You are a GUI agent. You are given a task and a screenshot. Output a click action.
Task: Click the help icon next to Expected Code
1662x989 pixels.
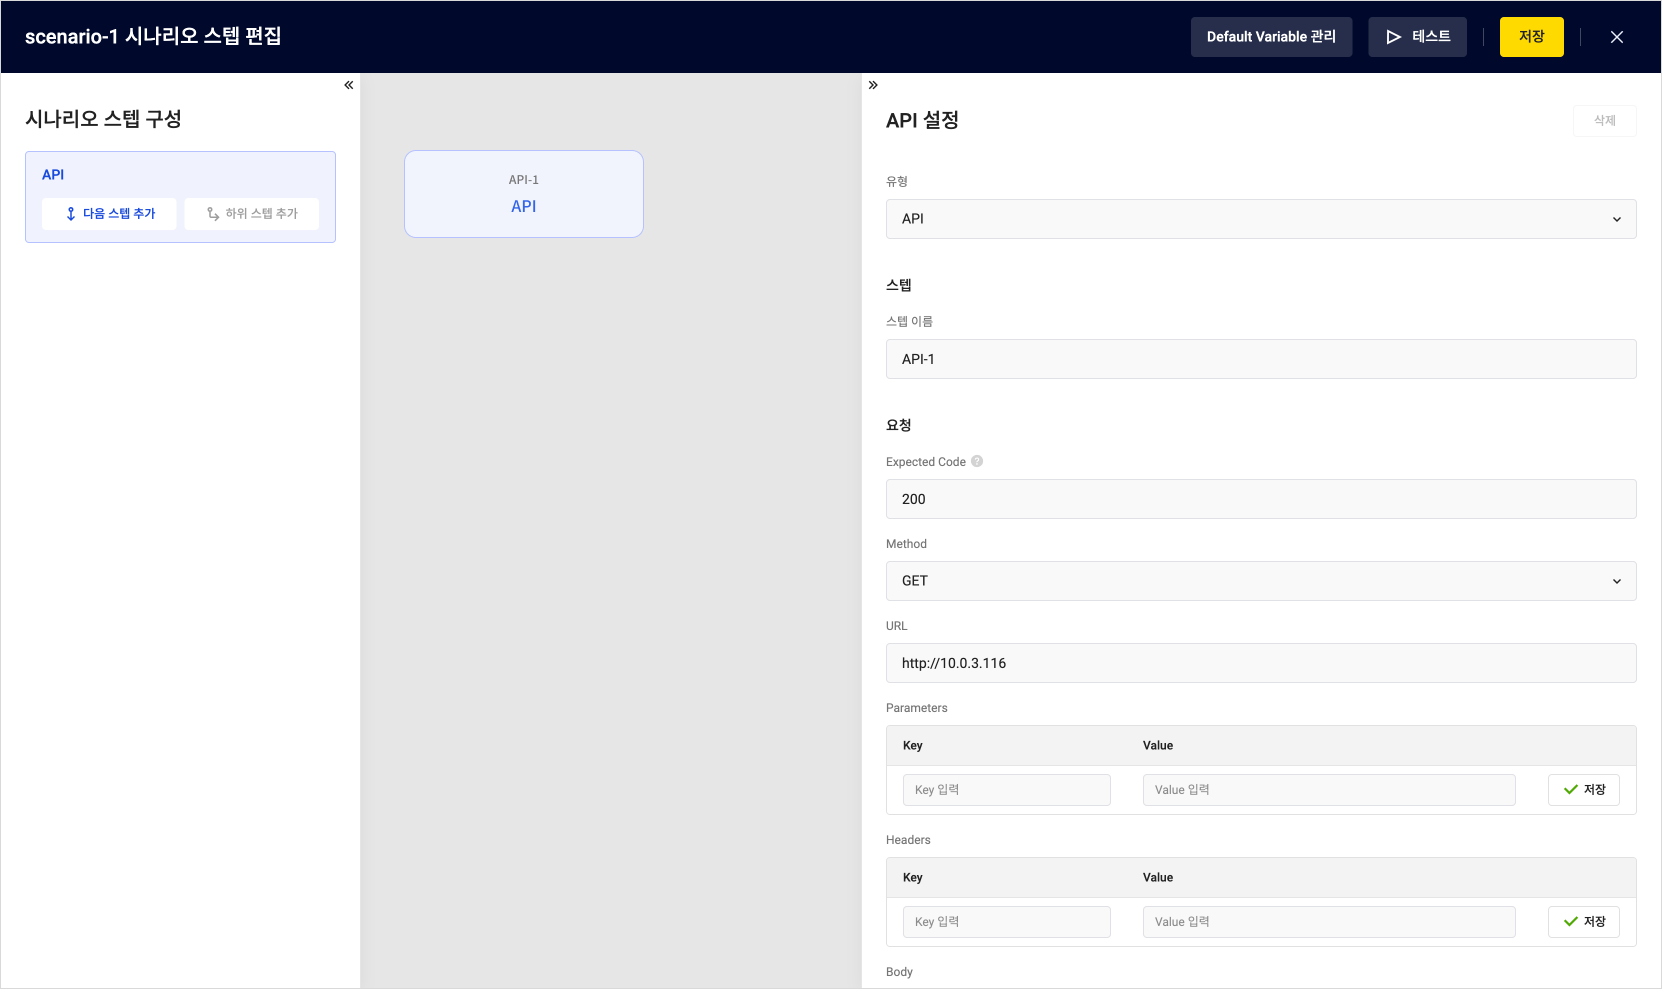tap(977, 461)
